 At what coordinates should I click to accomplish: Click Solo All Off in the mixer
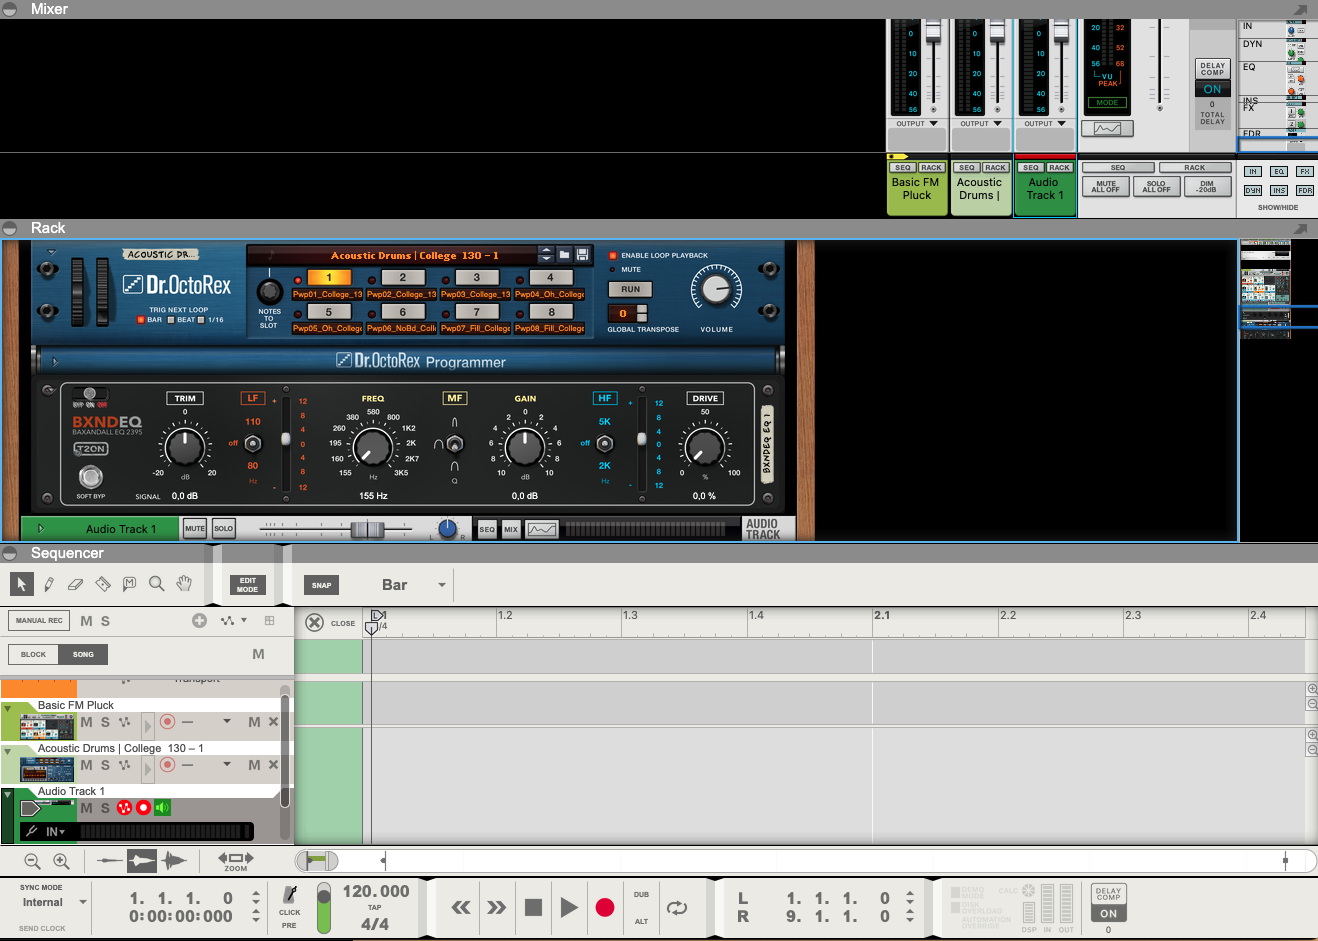click(1156, 187)
